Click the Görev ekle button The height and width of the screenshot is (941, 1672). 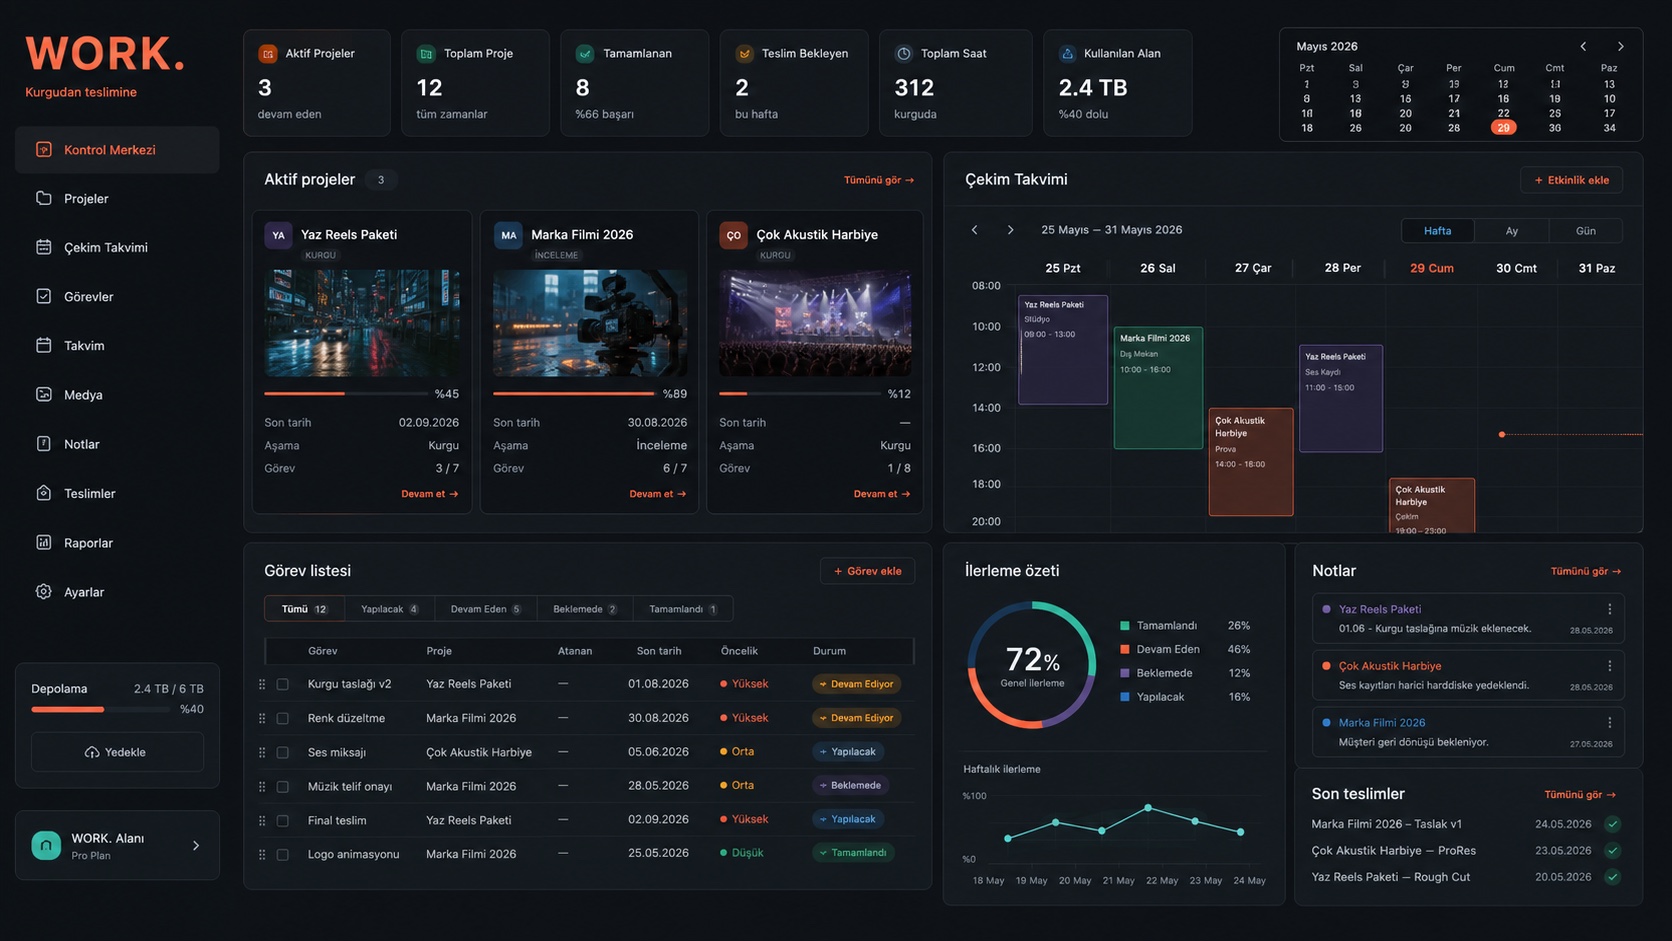(867, 571)
